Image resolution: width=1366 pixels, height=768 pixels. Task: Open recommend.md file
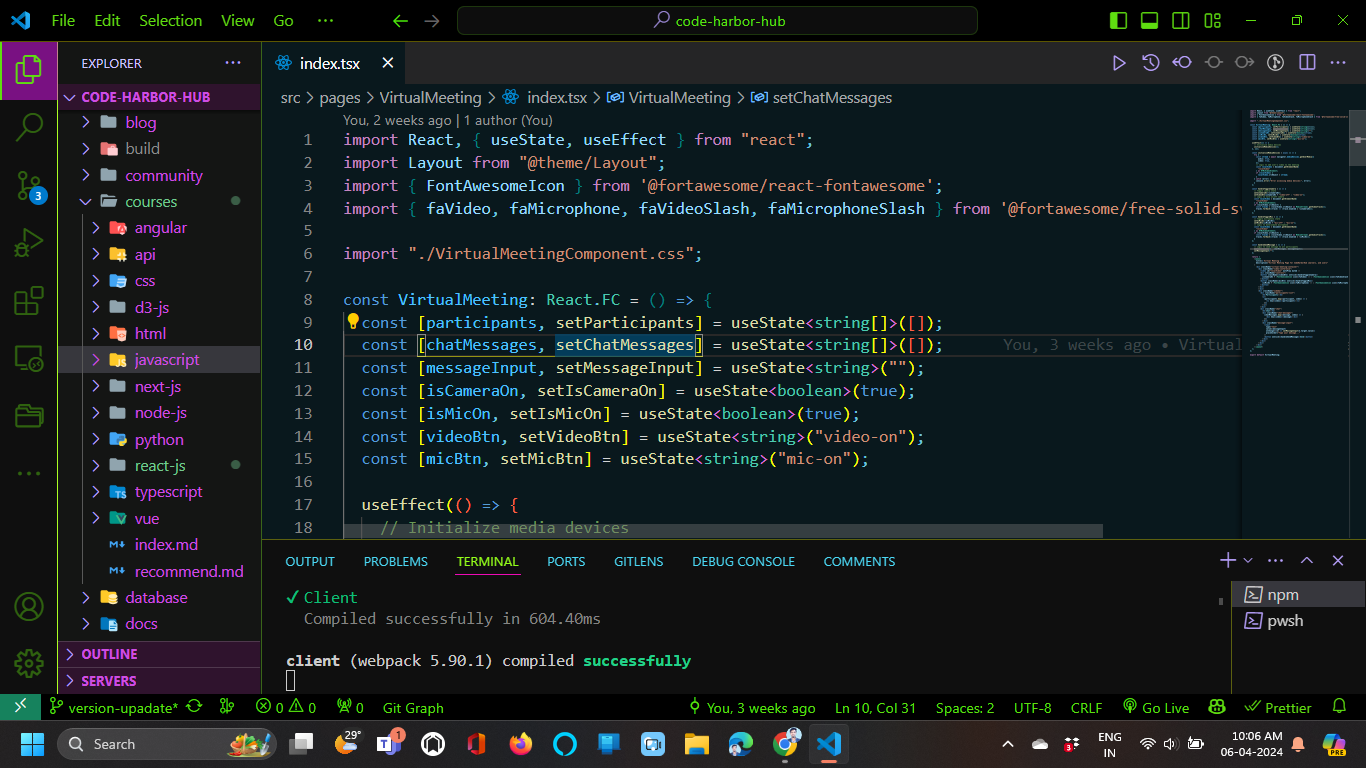pyautogui.click(x=189, y=571)
